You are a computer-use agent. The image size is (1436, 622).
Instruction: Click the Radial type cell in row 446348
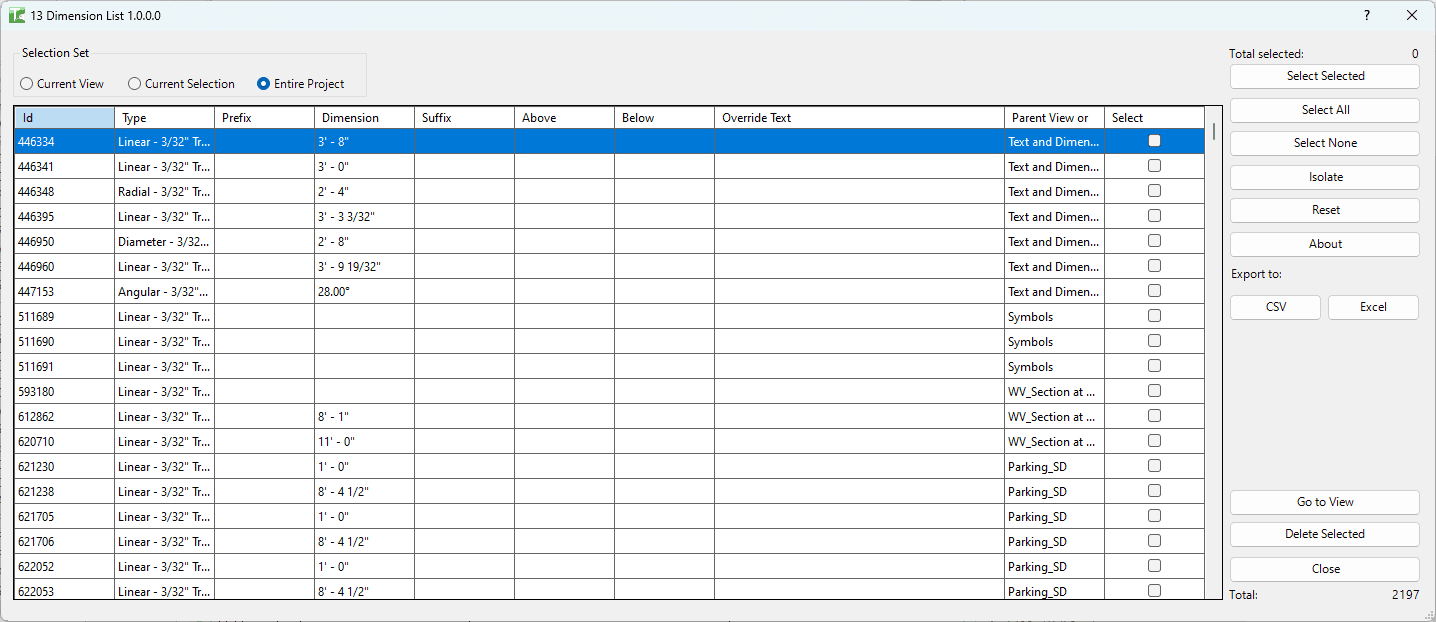pyautogui.click(x=165, y=192)
